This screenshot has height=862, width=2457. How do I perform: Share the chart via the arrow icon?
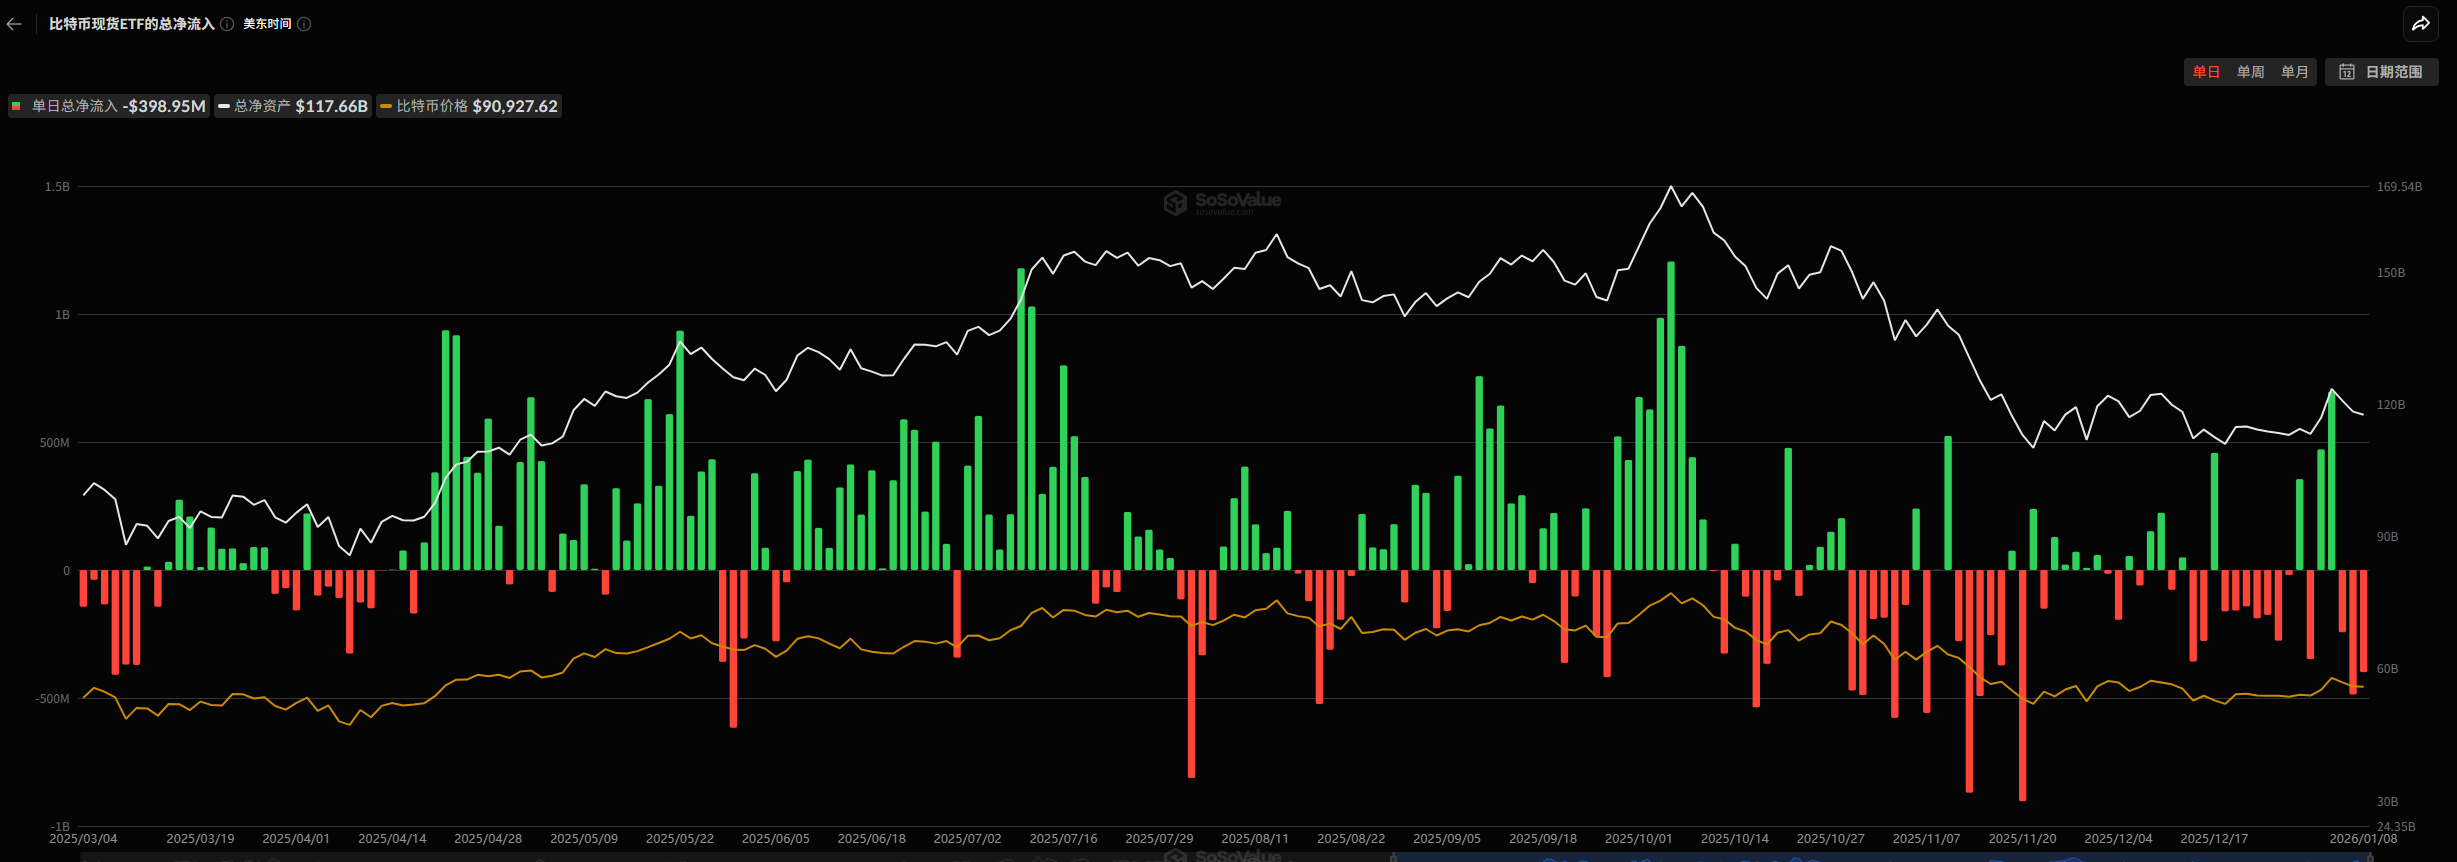tap(2420, 24)
